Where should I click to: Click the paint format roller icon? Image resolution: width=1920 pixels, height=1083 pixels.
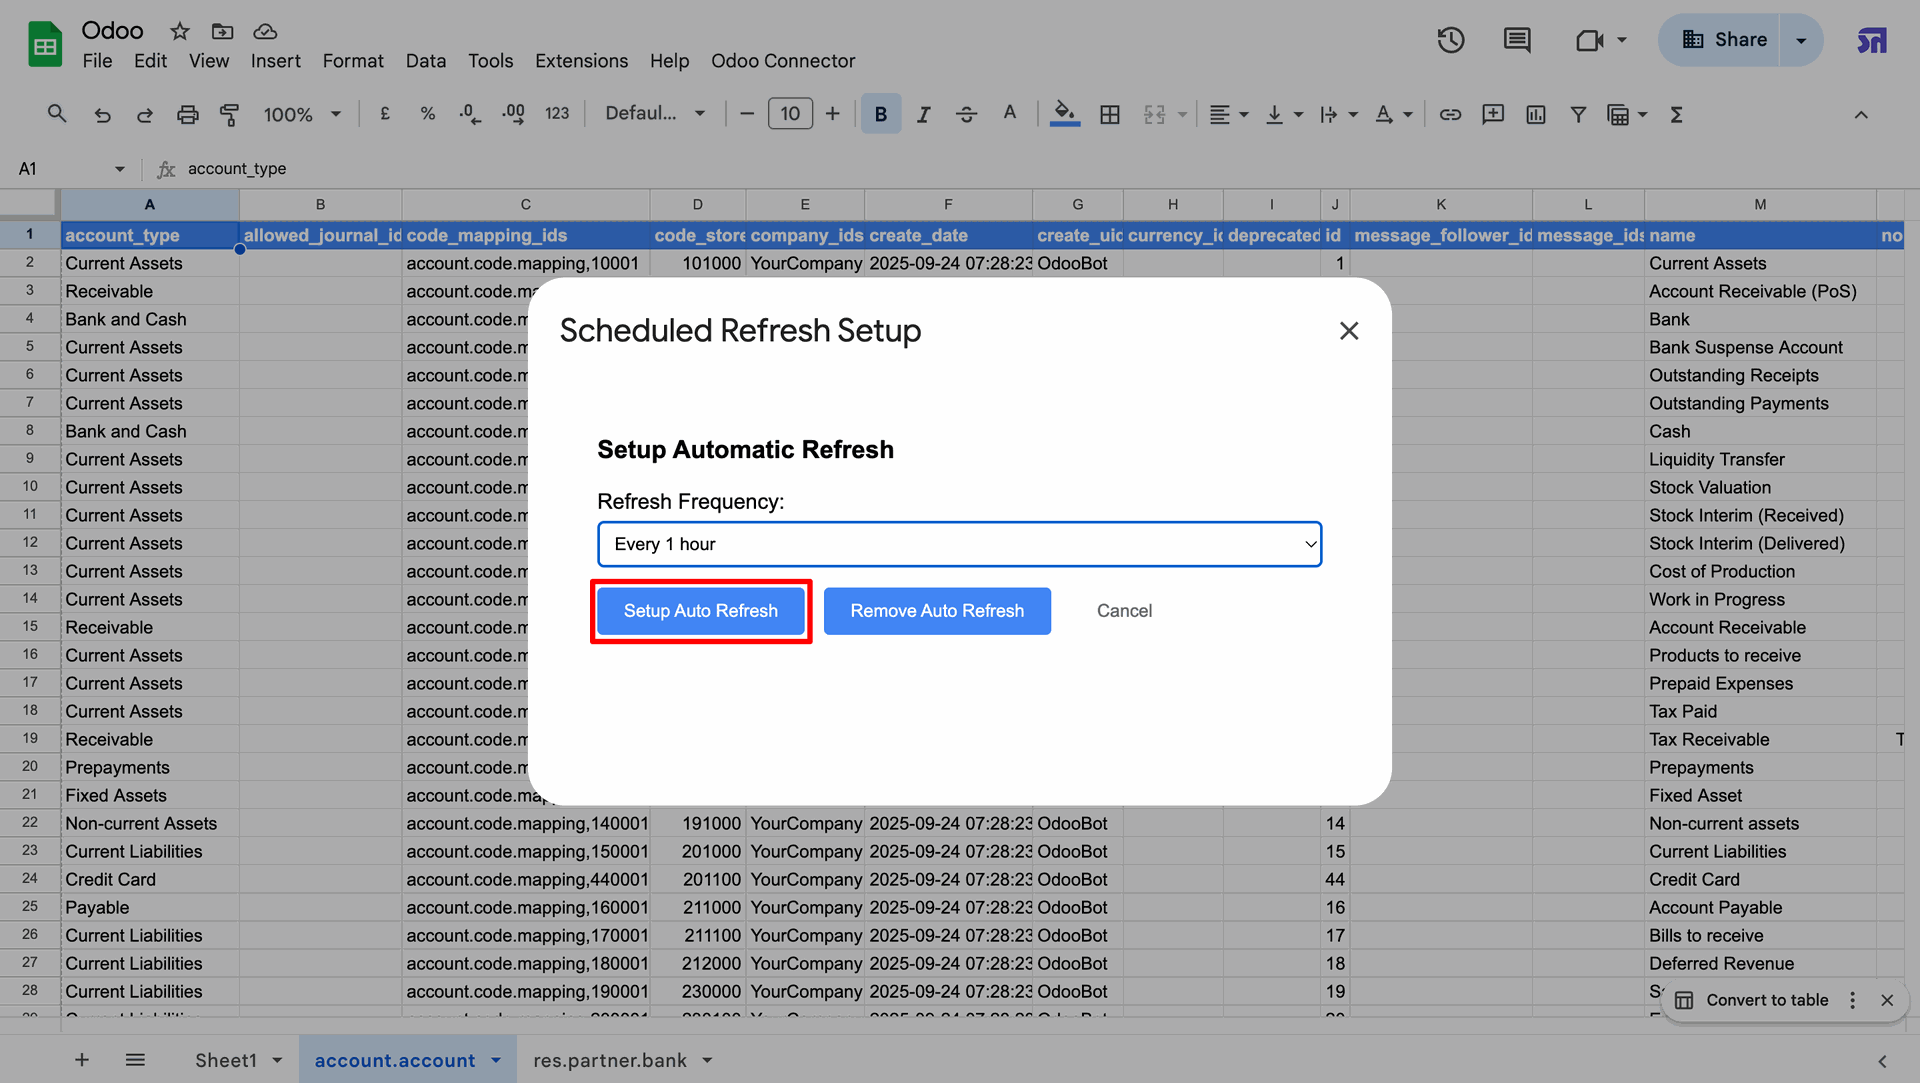point(229,114)
